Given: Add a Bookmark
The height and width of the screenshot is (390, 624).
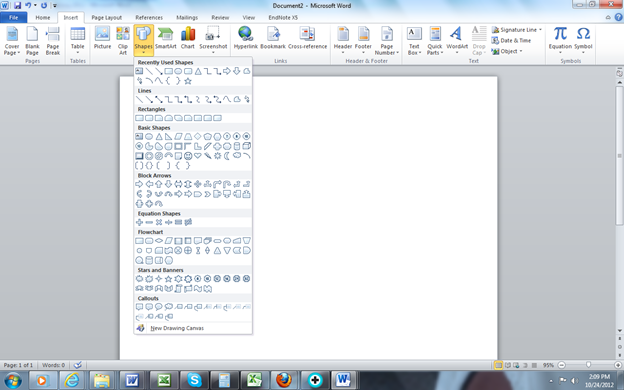Looking at the screenshot, I should [273, 38].
